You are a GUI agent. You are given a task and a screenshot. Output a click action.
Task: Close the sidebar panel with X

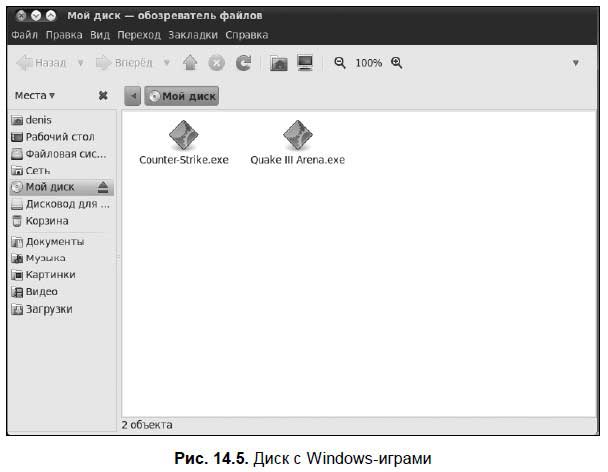coord(102,96)
